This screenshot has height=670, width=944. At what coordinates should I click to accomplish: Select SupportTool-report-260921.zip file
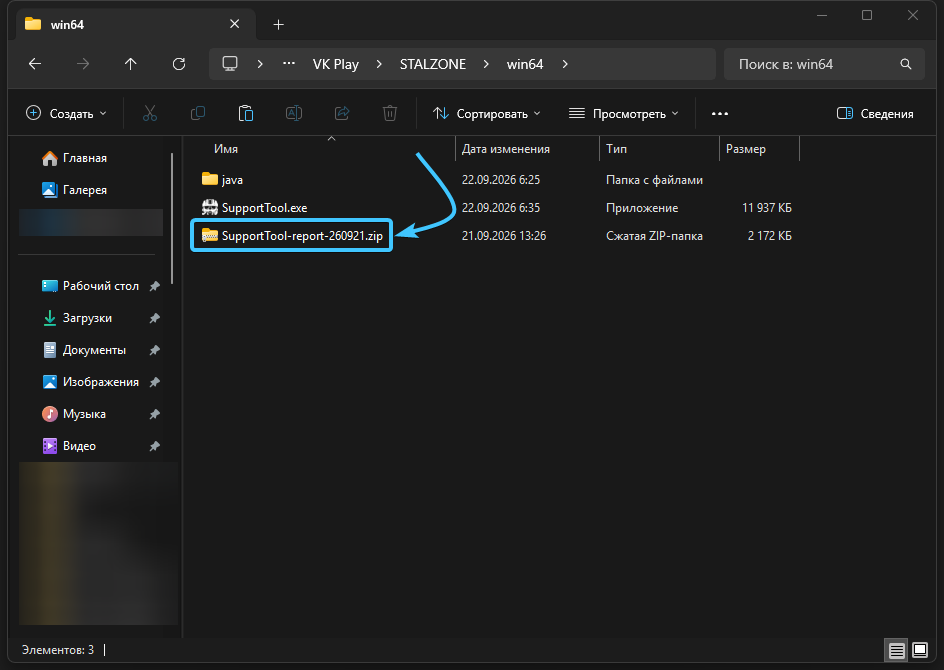(292, 235)
